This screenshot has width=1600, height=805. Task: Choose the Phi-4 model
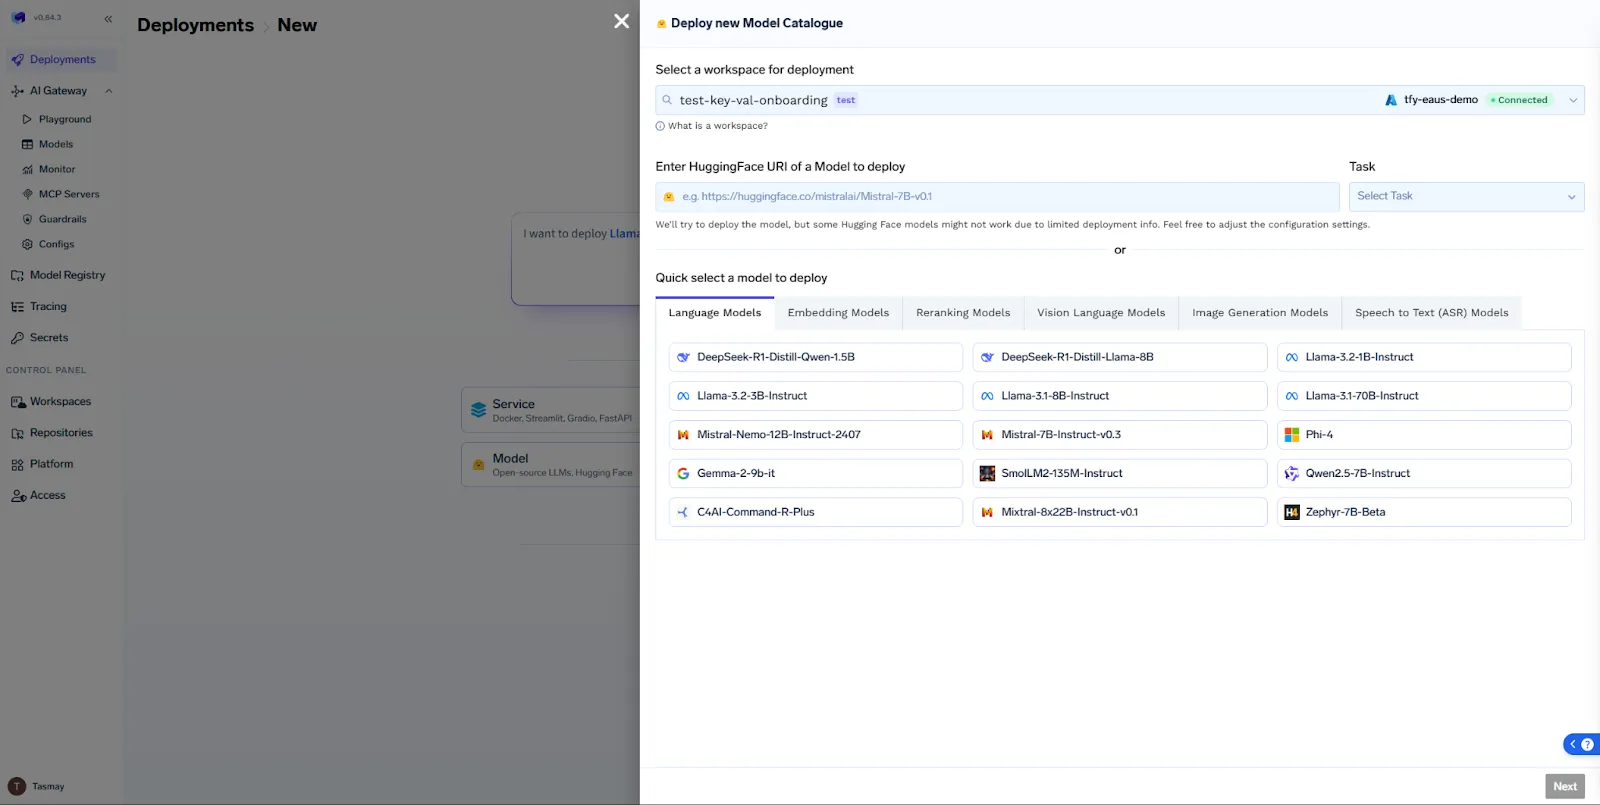[1424, 435]
